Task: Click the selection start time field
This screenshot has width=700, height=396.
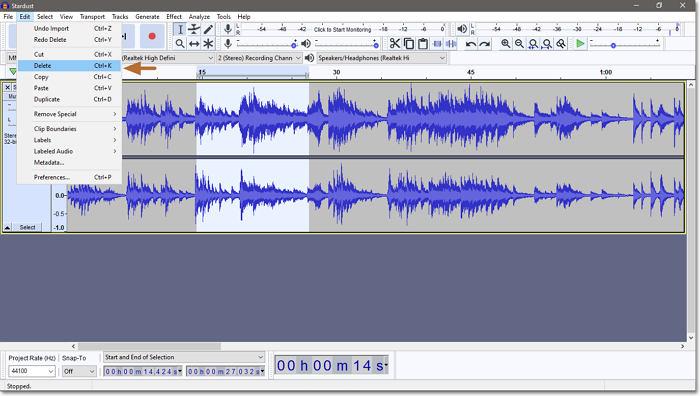Action: (x=143, y=371)
